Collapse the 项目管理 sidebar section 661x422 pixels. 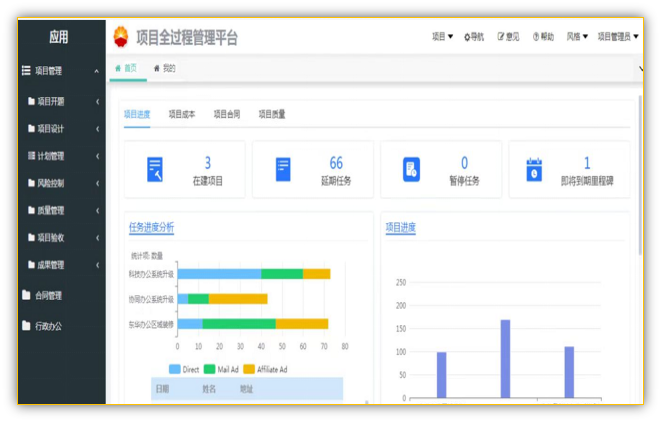point(97,71)
